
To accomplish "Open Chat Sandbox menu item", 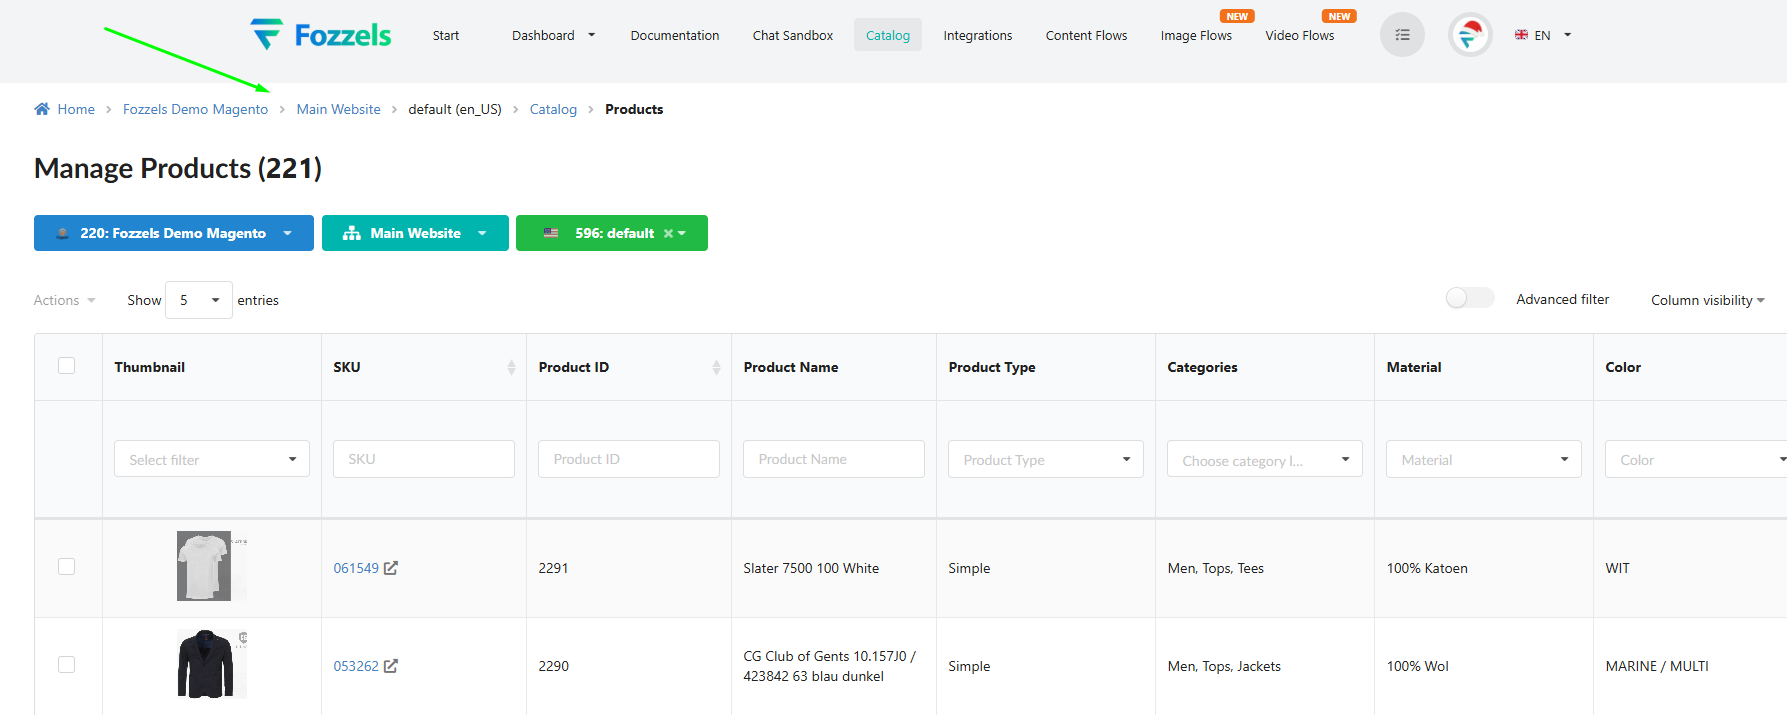I will point(793,35).
